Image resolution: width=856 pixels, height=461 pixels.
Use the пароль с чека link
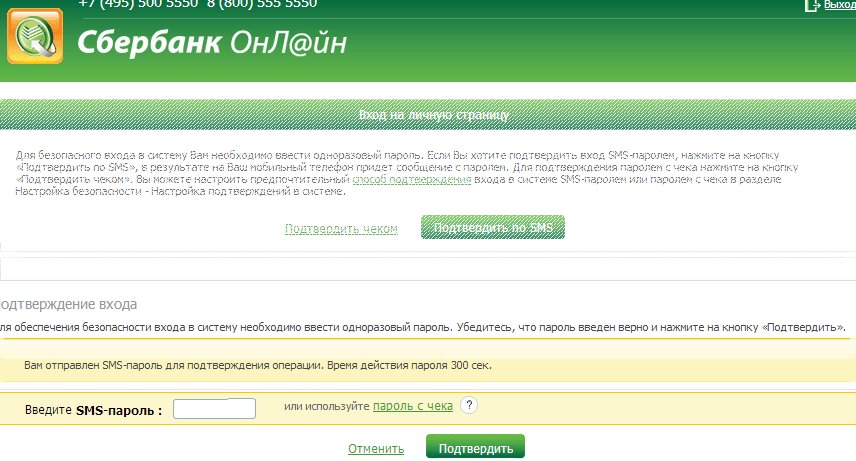pos(413,406)
